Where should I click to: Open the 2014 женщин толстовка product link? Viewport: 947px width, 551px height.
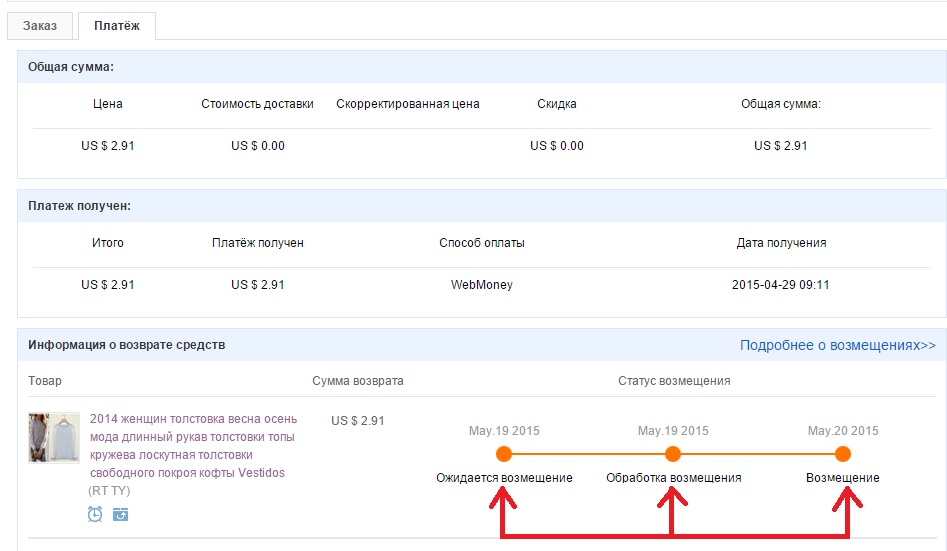tap(193, 446)
